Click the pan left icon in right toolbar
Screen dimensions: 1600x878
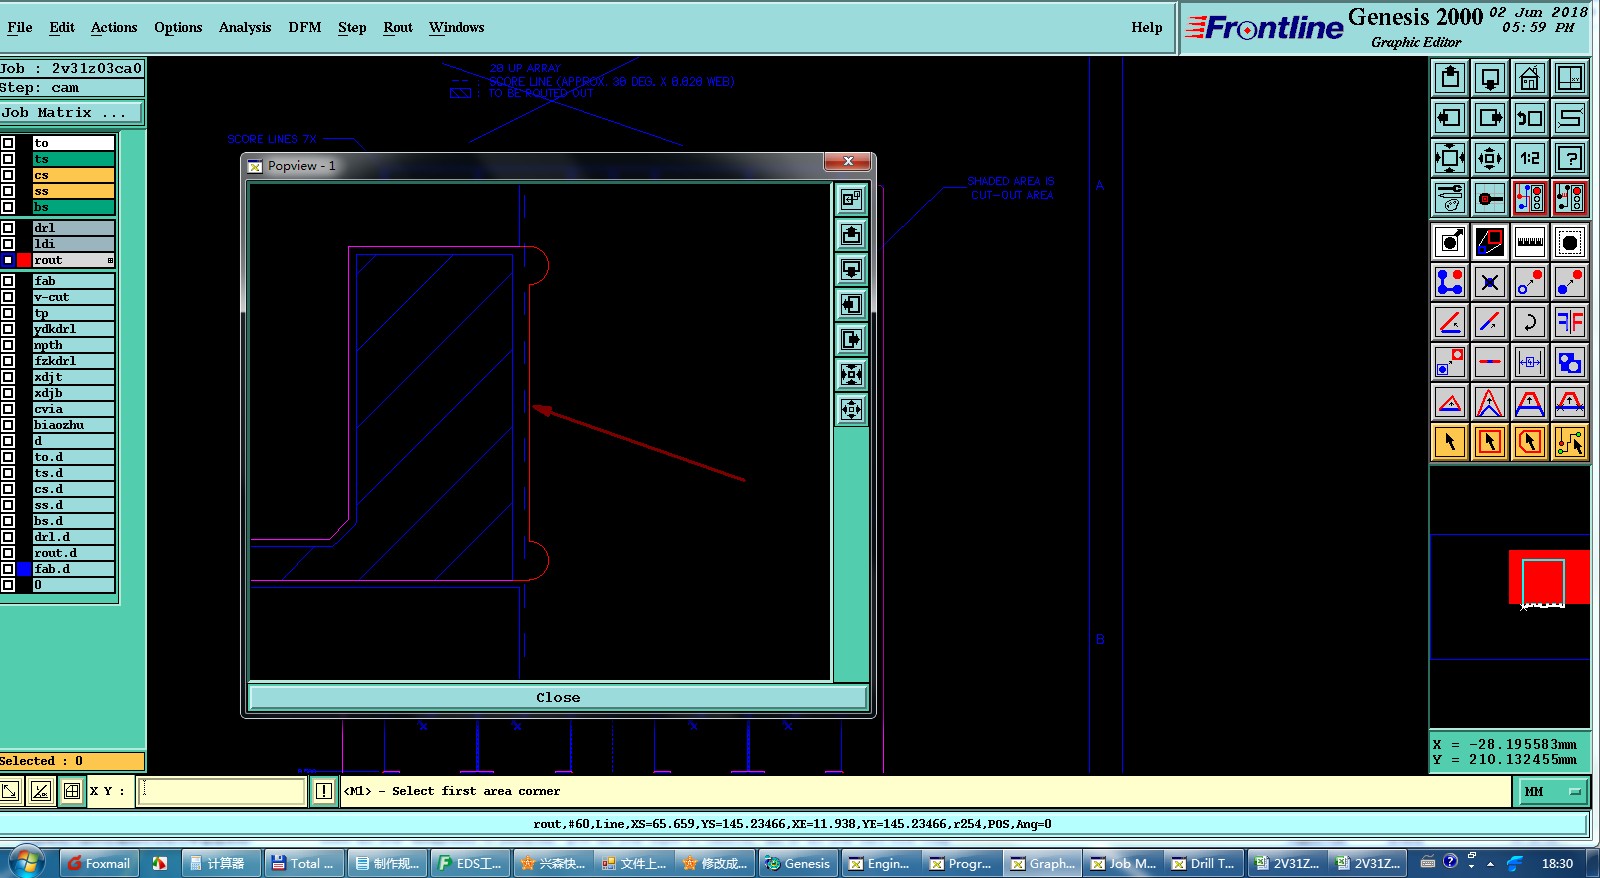click(x=1450, y=118)
